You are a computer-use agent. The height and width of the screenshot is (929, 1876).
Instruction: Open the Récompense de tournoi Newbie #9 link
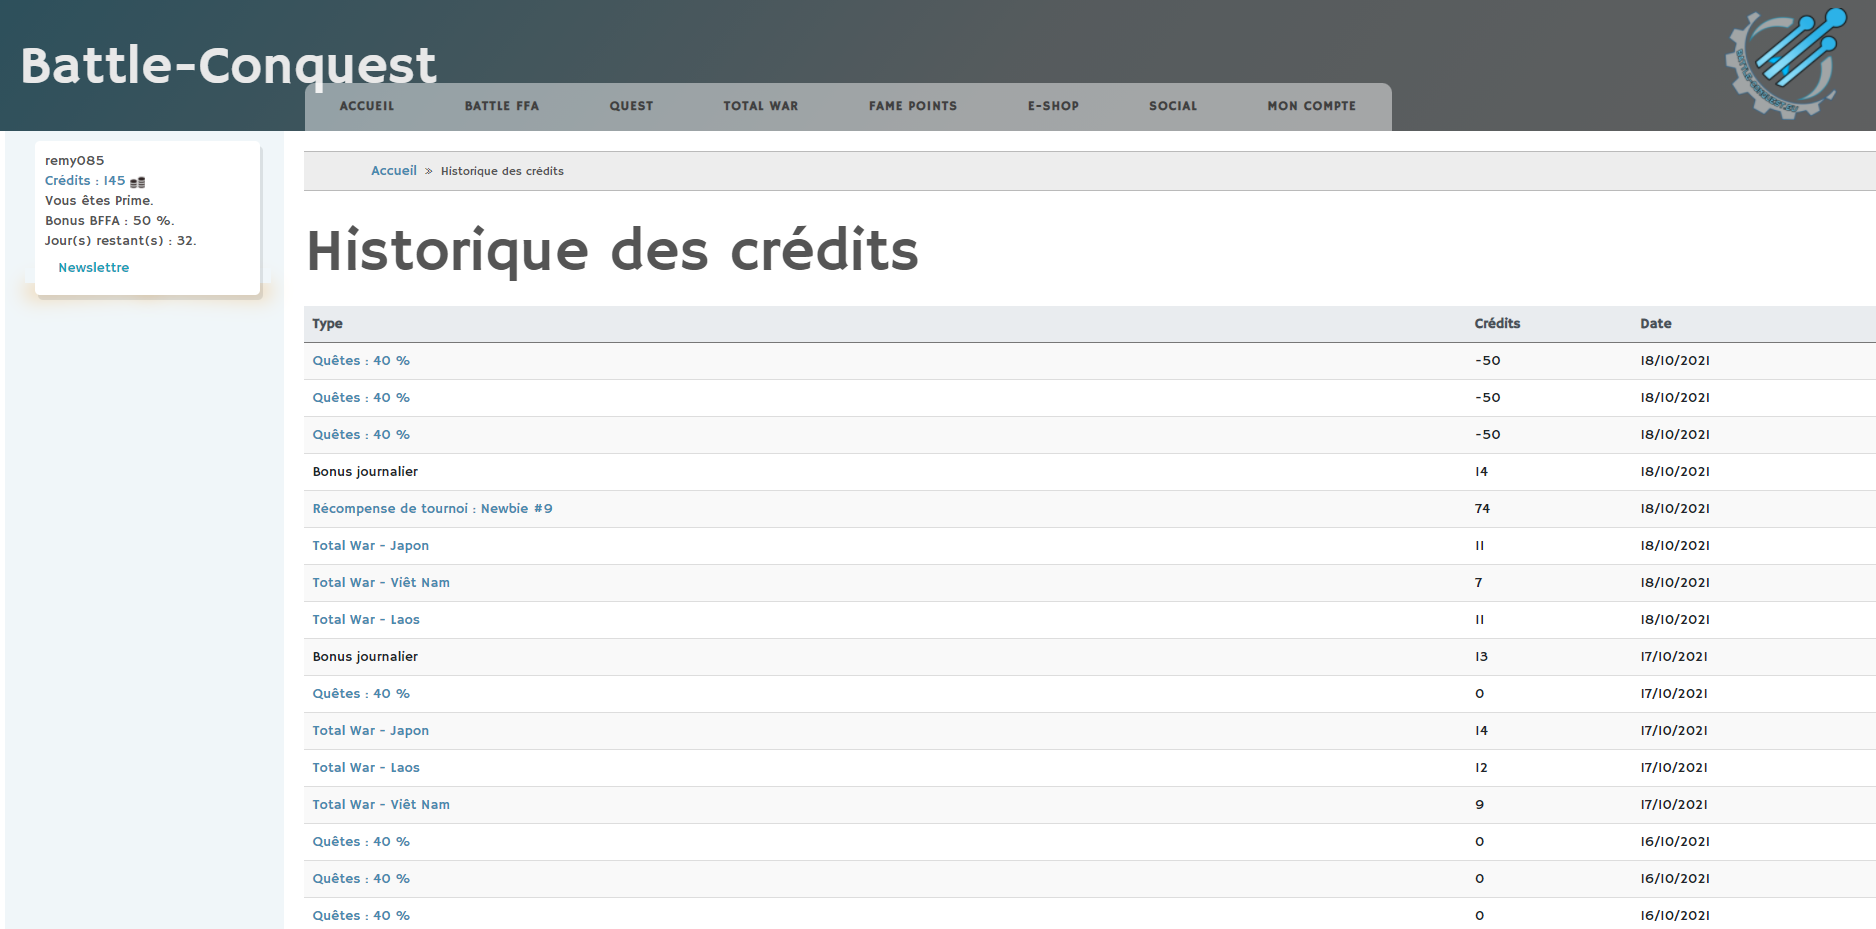(432, 509)
